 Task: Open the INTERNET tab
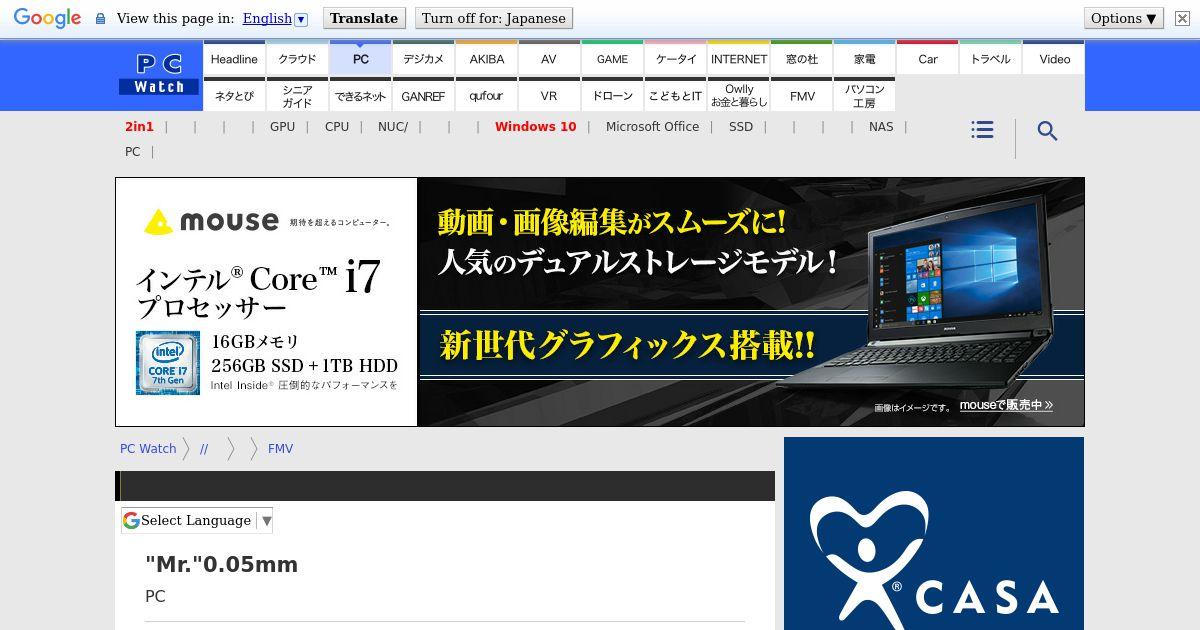[x=738, y=58]
